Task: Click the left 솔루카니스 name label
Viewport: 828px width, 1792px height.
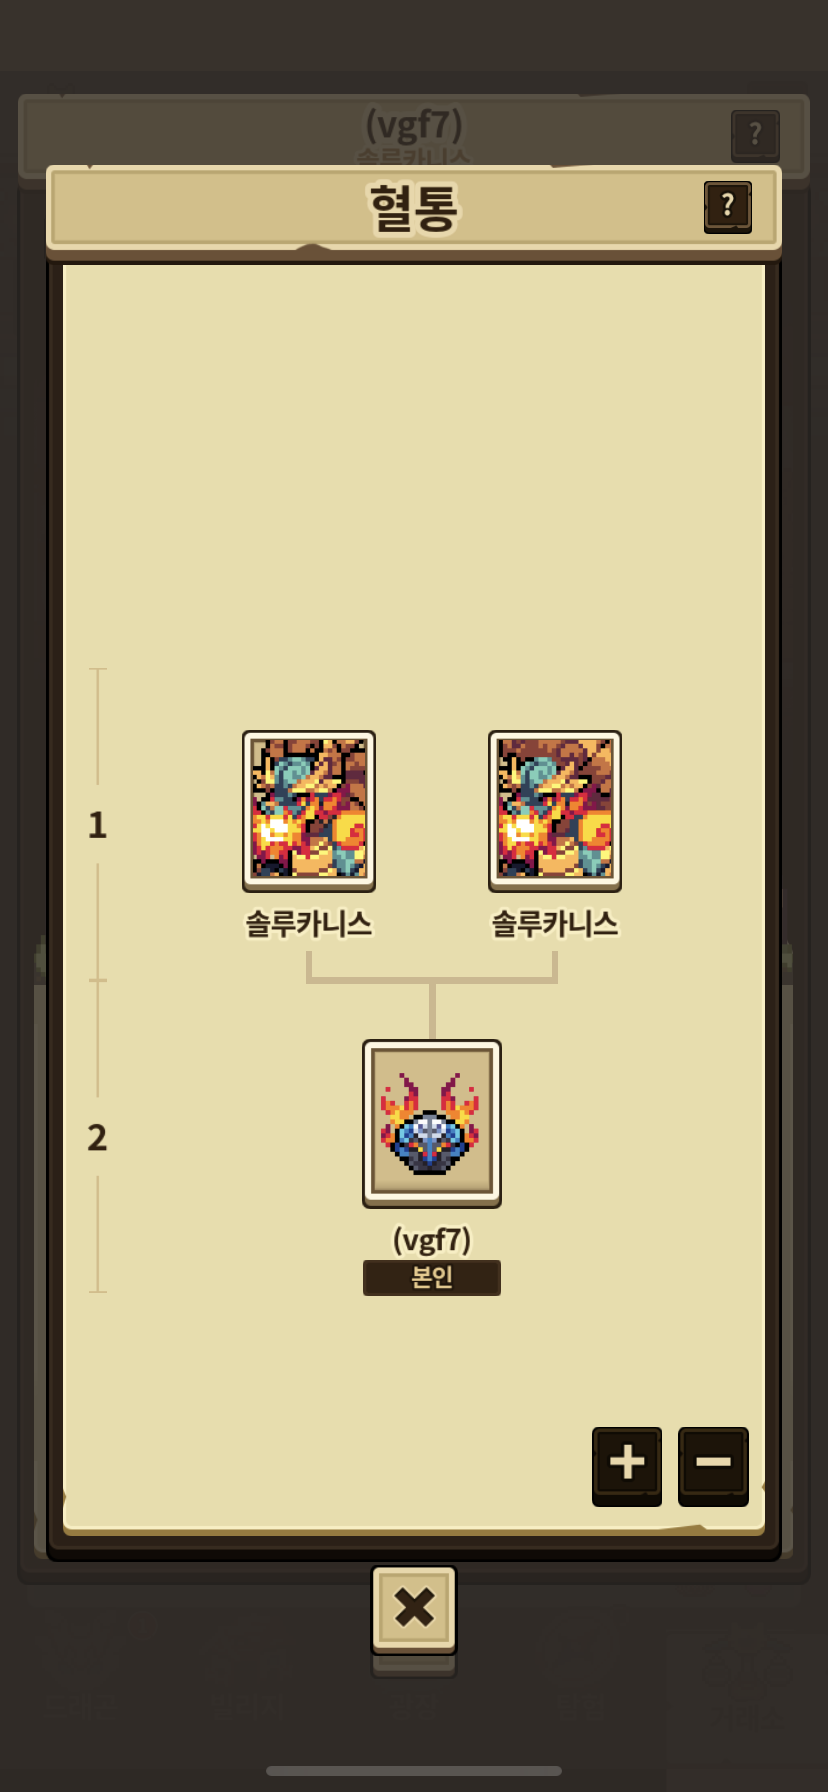Action: pos(309,924)
